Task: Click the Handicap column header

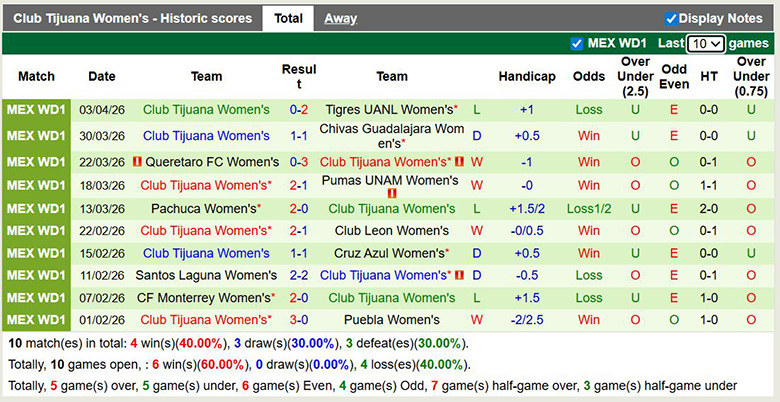Action: [x=527, y=76]
